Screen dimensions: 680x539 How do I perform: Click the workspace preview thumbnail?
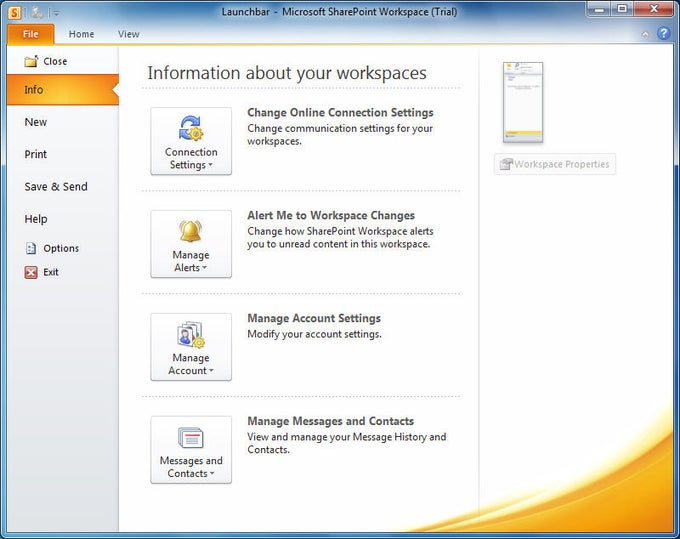[523, 102]
